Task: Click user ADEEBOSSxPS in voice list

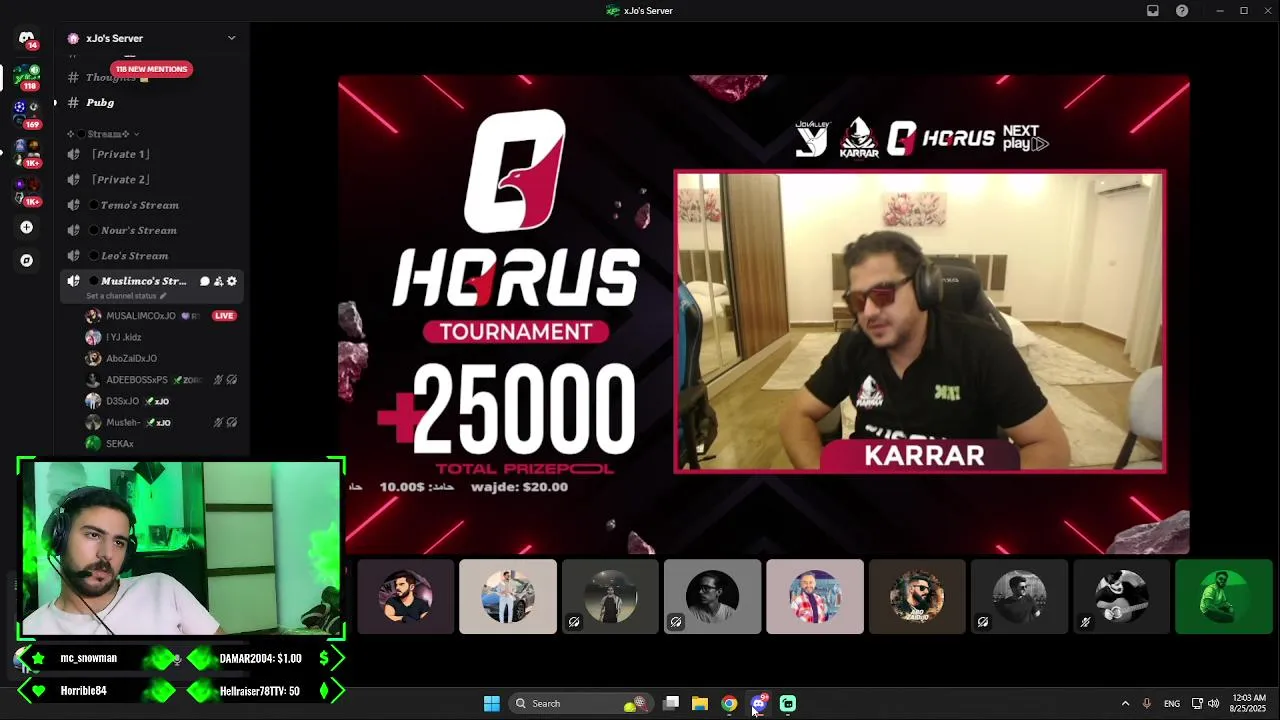Action: click(x=162, y=380)
